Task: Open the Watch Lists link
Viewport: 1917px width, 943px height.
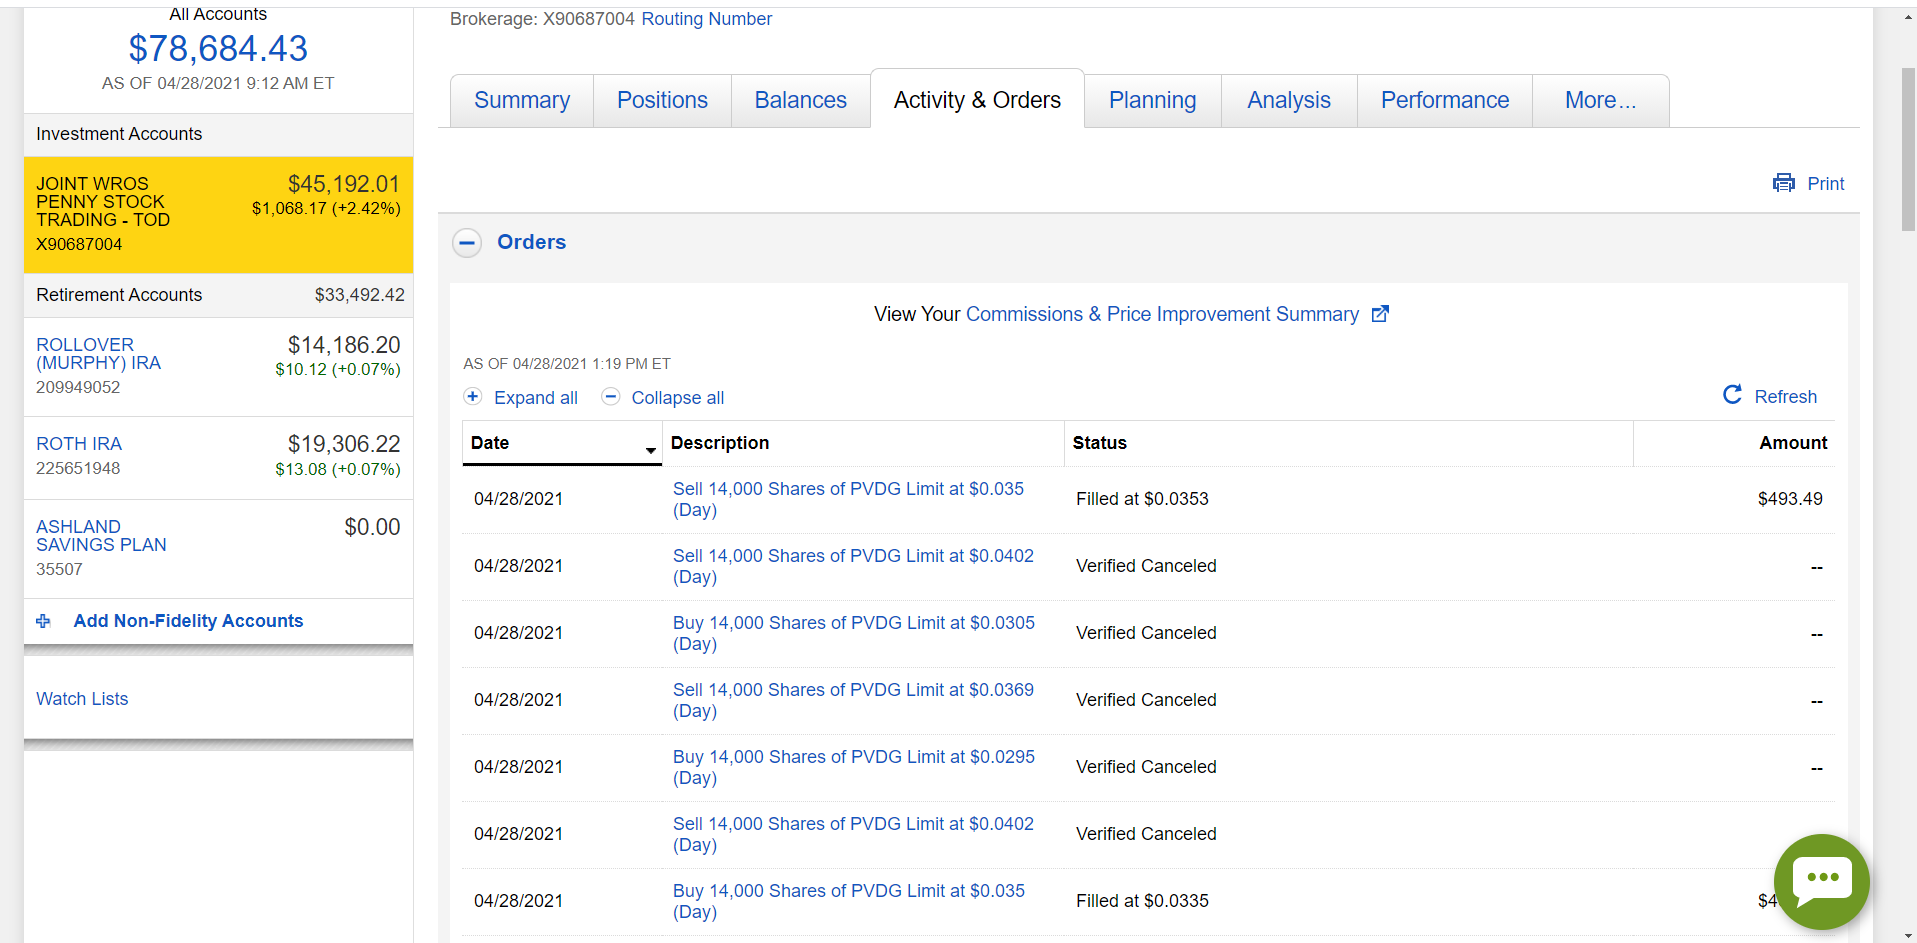Action: [82, 699]
